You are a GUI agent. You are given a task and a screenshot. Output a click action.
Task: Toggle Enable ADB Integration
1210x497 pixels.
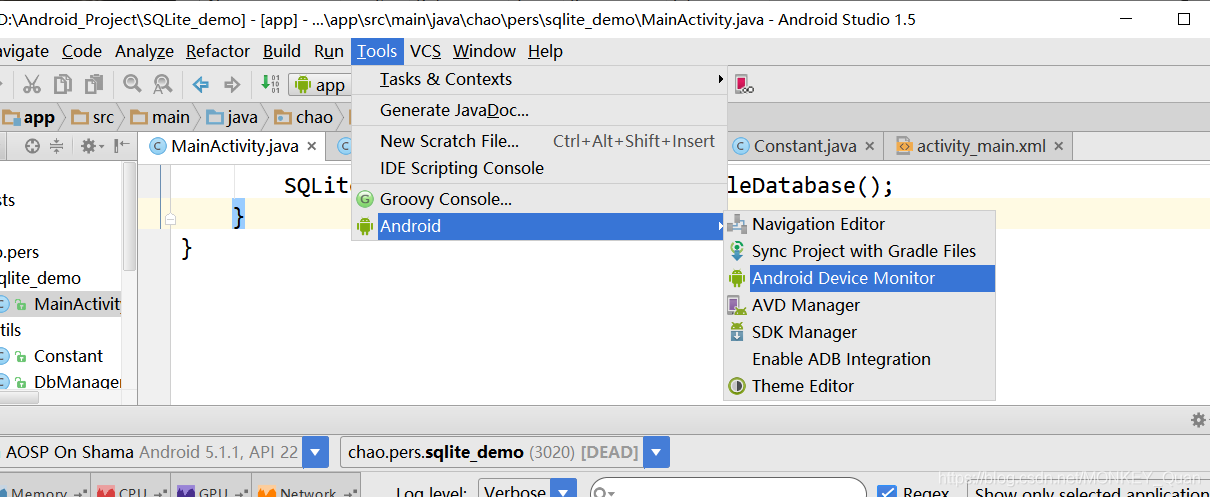click(860, 359)
